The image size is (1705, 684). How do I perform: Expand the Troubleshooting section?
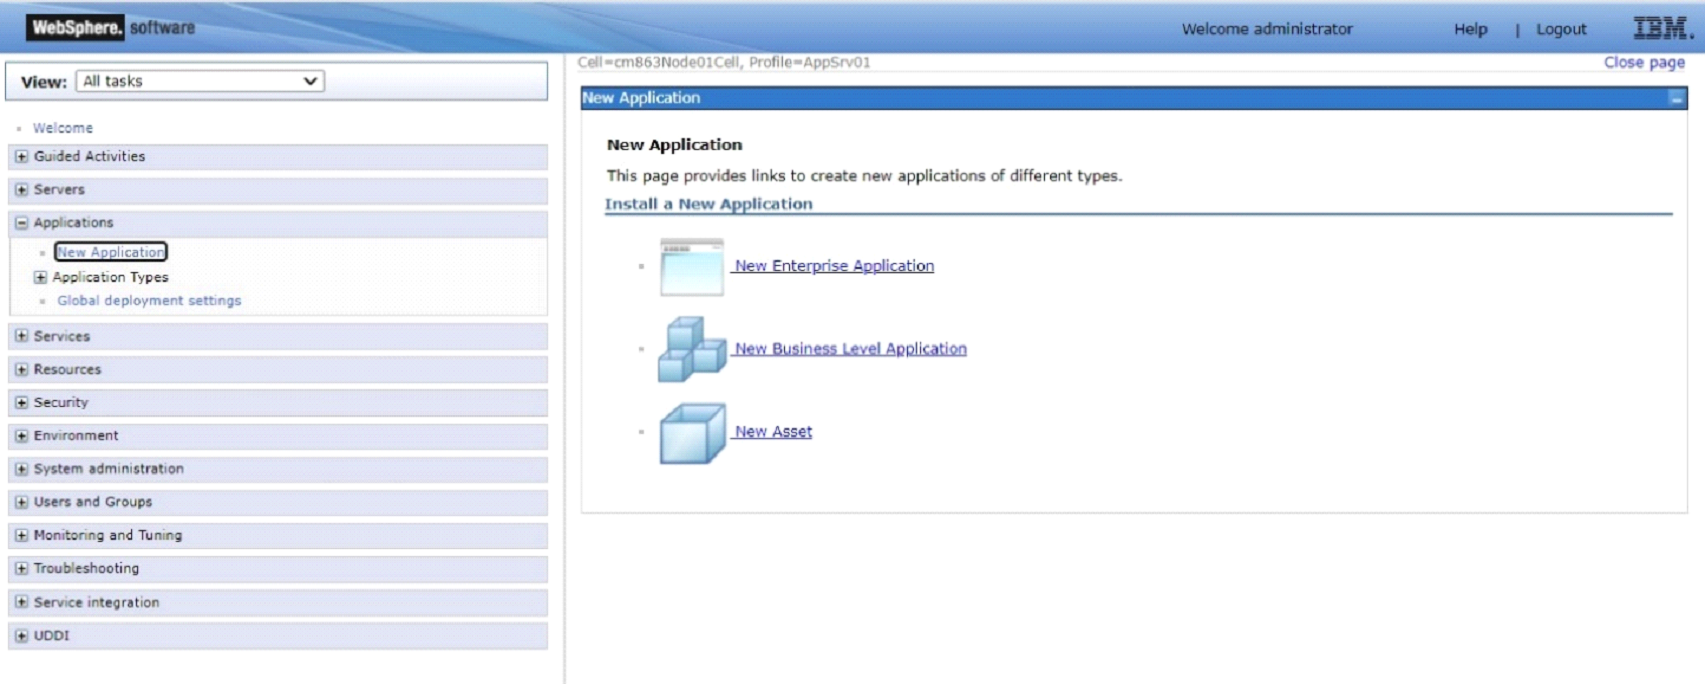[21, 569]
